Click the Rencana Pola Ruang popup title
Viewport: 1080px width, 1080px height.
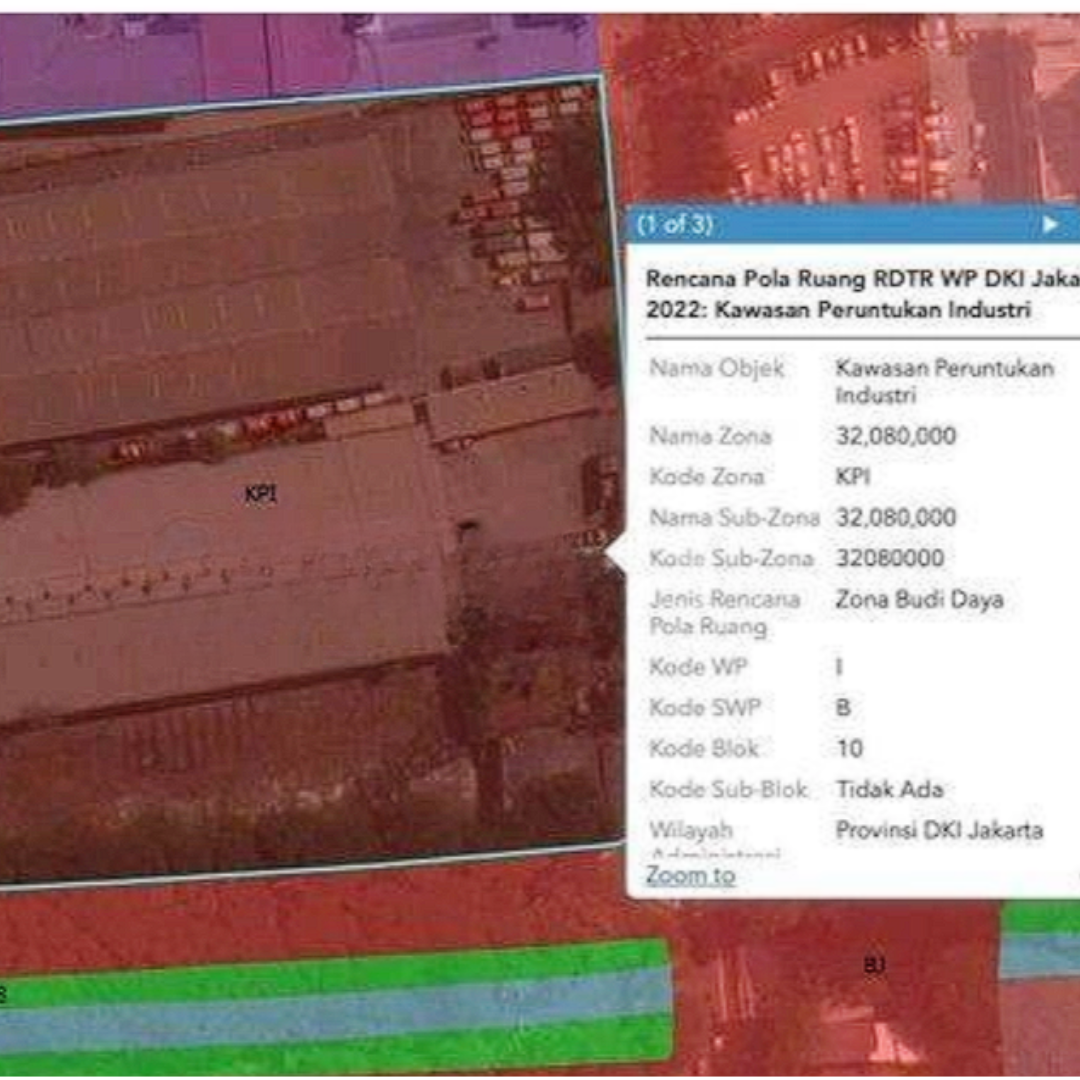(862, 294)
